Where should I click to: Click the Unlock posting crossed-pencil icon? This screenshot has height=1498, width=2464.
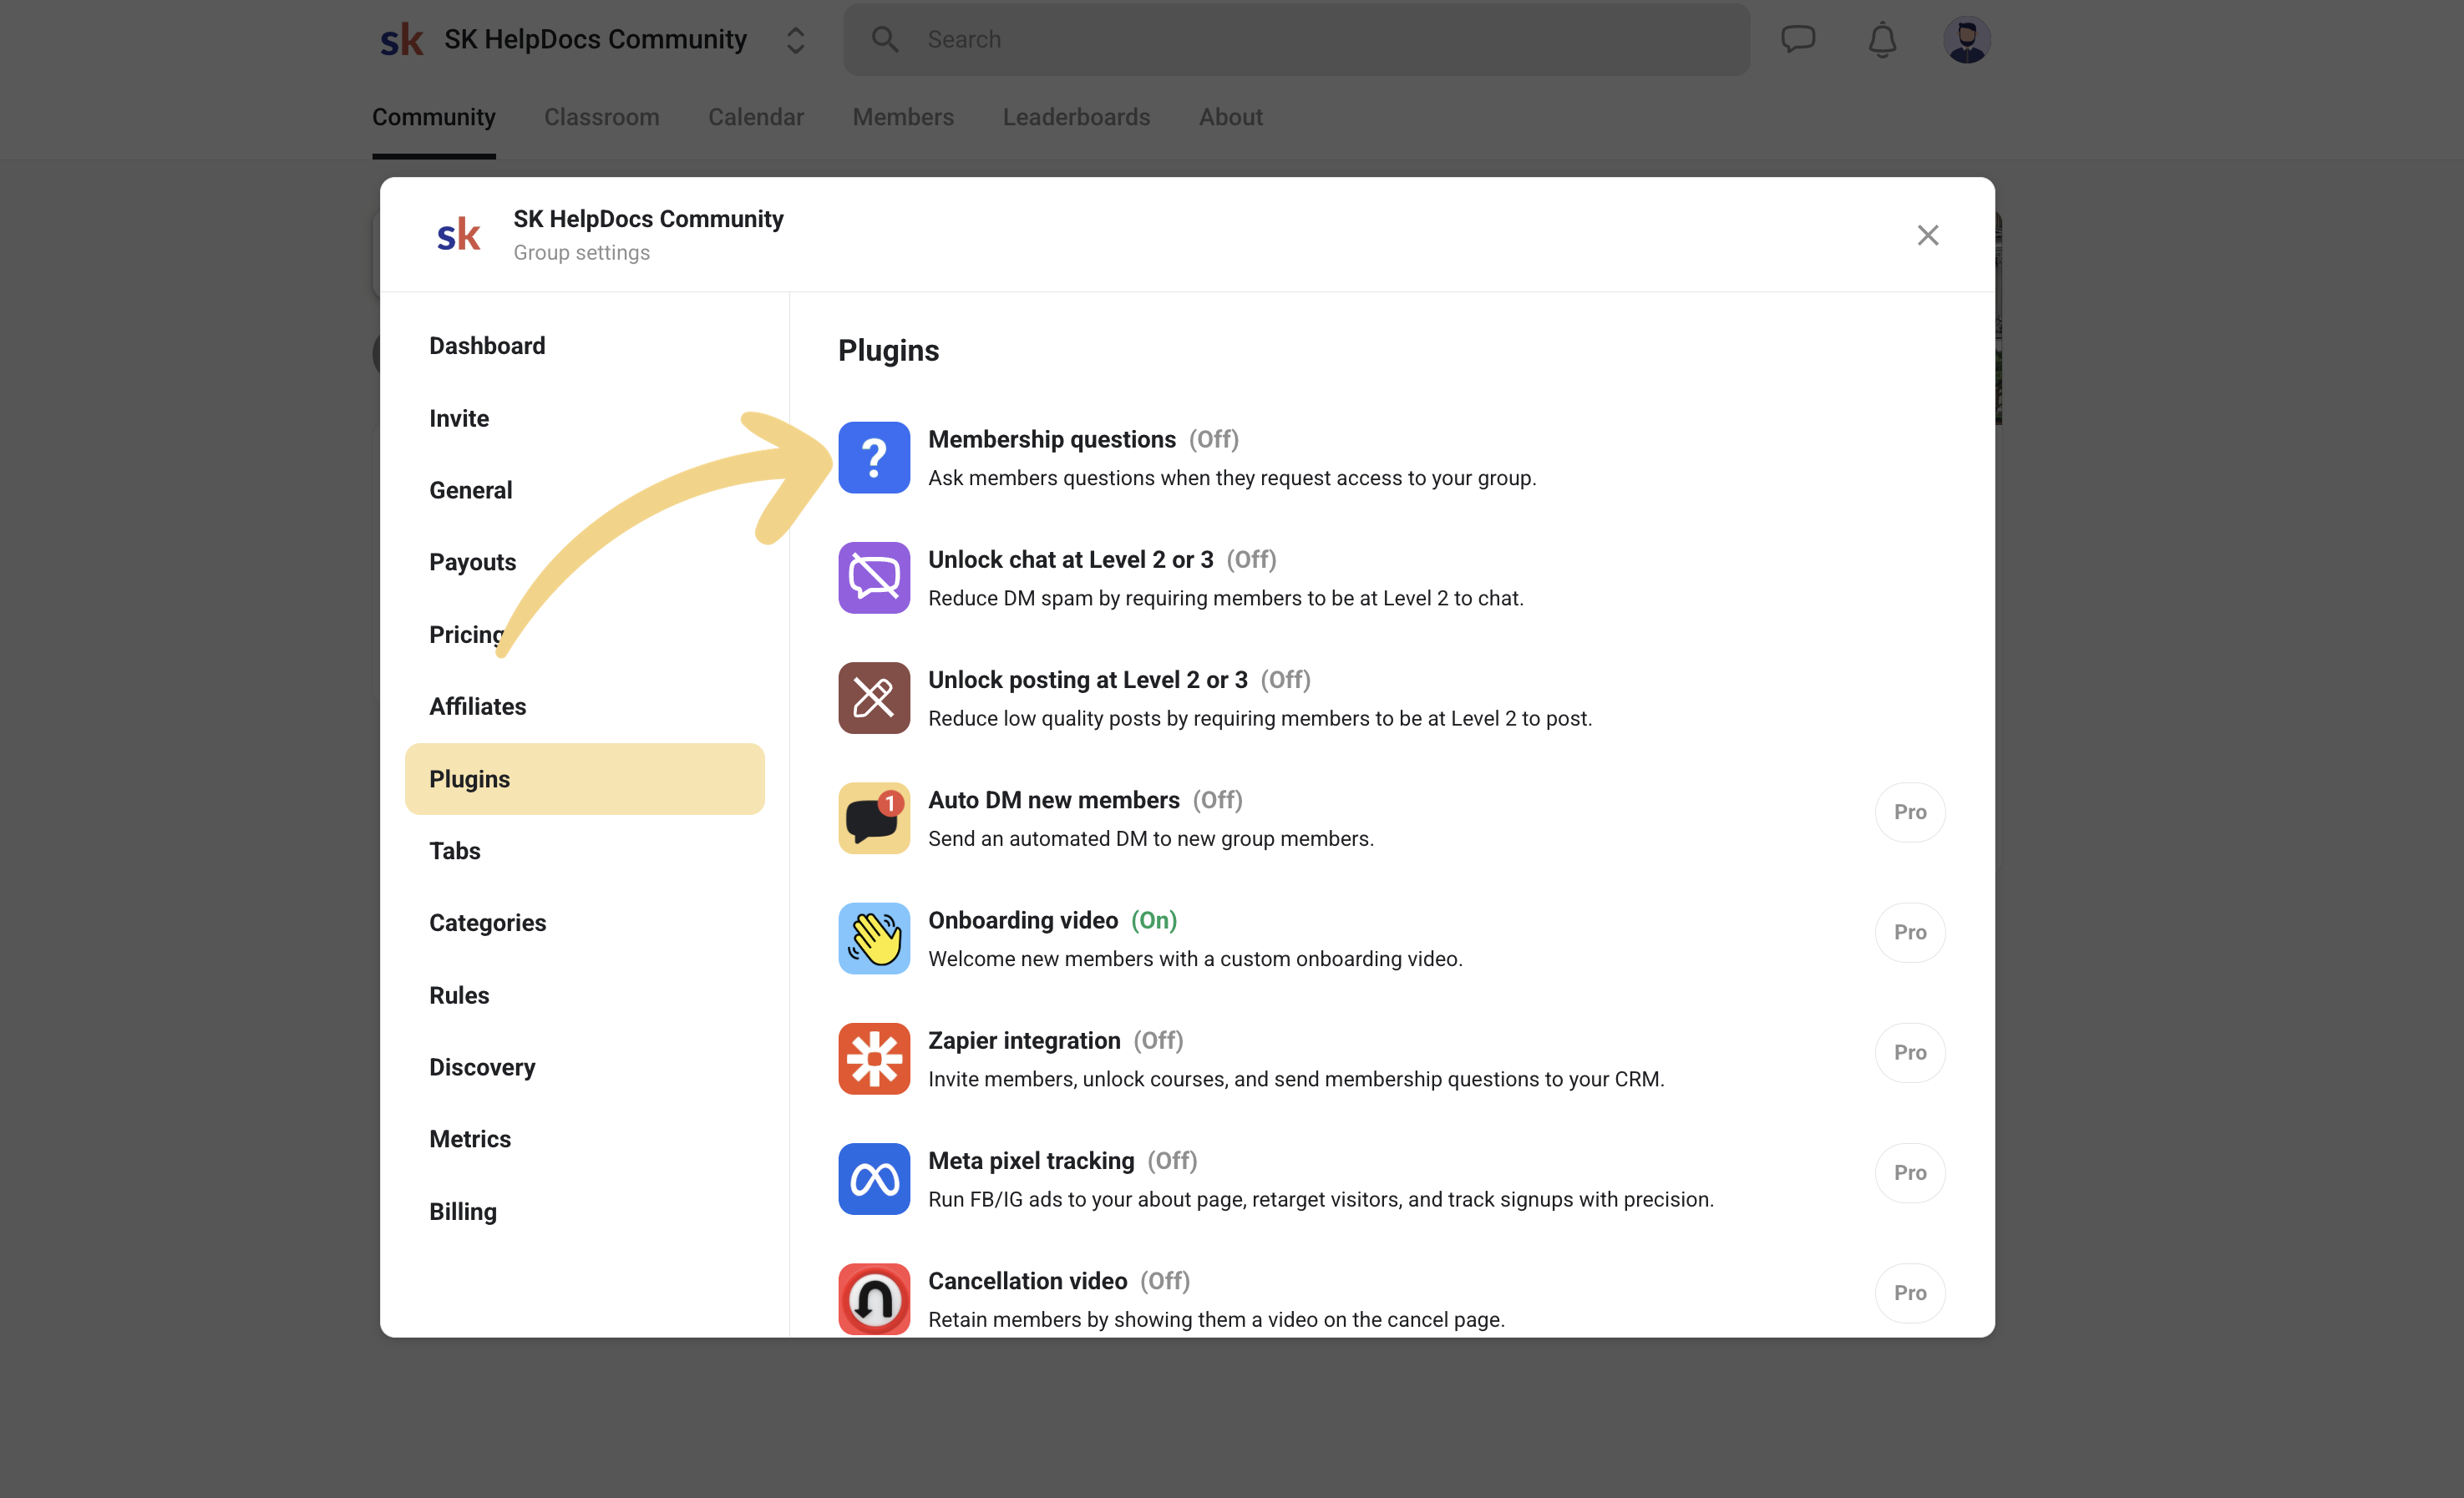[x=874, y=698]
